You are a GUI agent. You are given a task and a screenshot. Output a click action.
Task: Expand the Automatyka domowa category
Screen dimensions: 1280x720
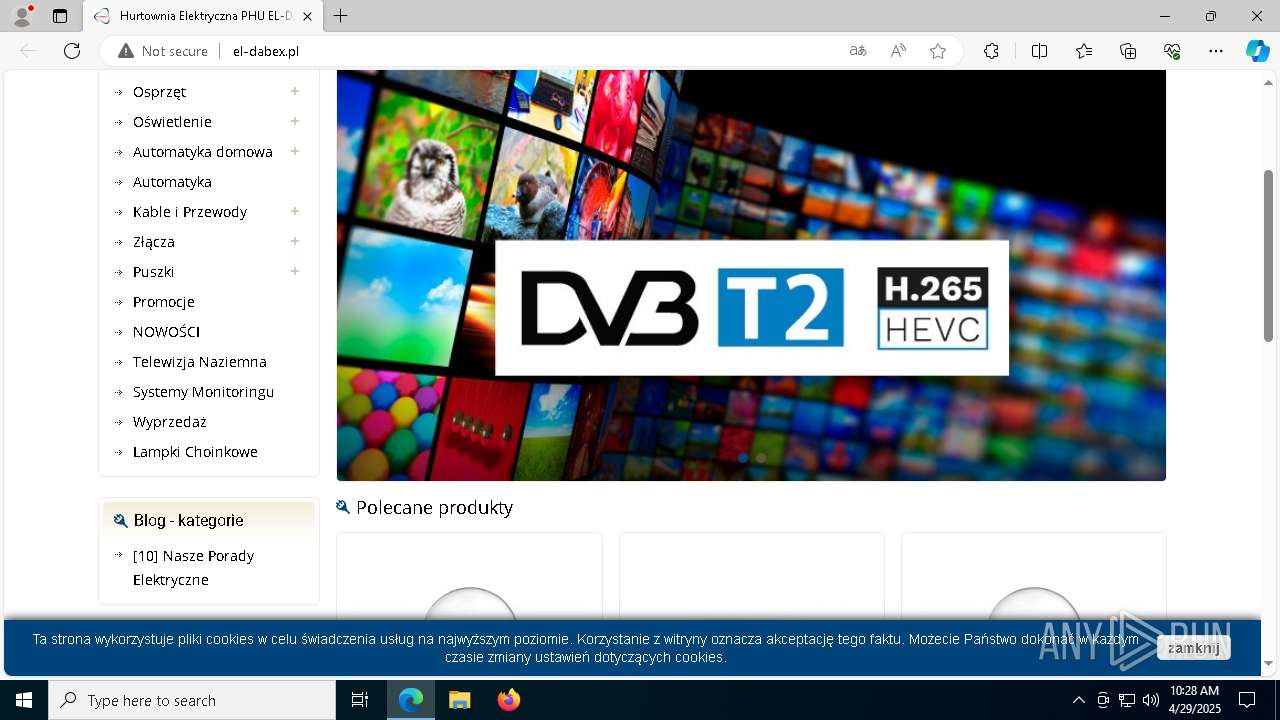pos(295,151)
